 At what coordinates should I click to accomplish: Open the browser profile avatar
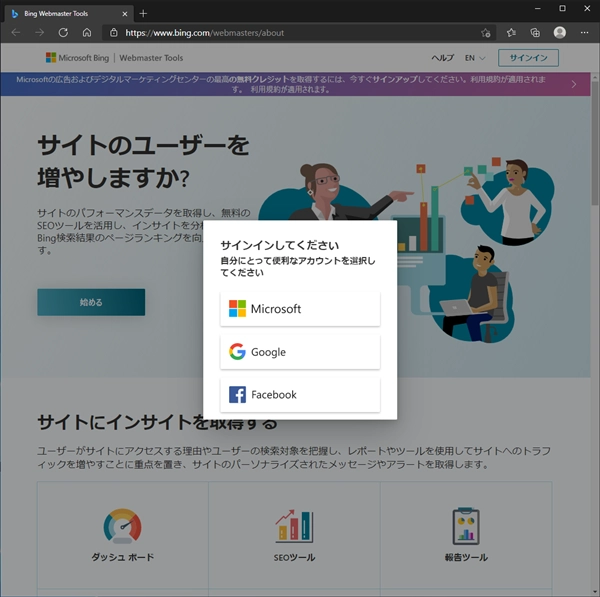pyautogui.click(x=559, y=33)
